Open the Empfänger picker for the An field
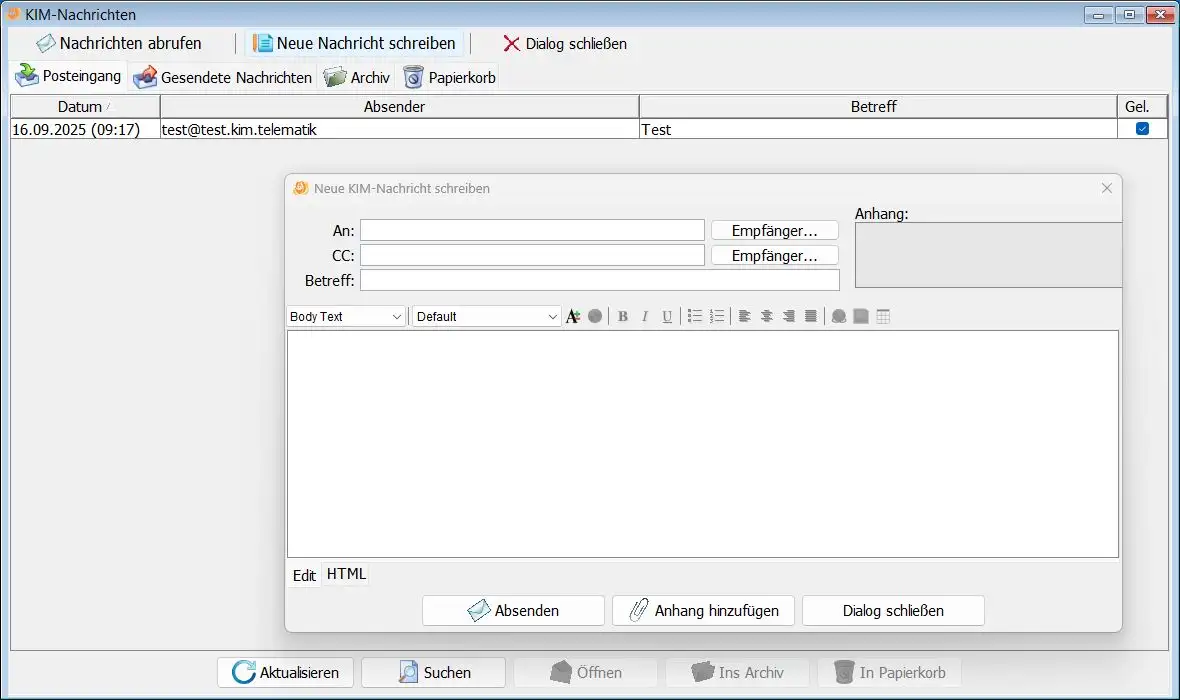Image resolution: width=1180 pixels, height=700 pixels. click(774, 231)
